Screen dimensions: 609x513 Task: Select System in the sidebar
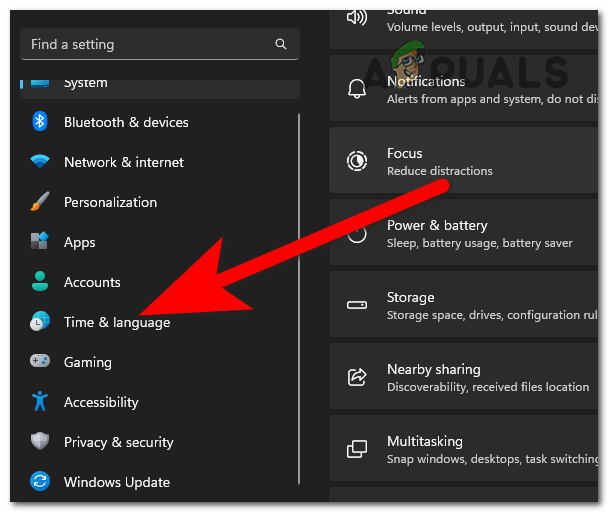pos(160,89)
